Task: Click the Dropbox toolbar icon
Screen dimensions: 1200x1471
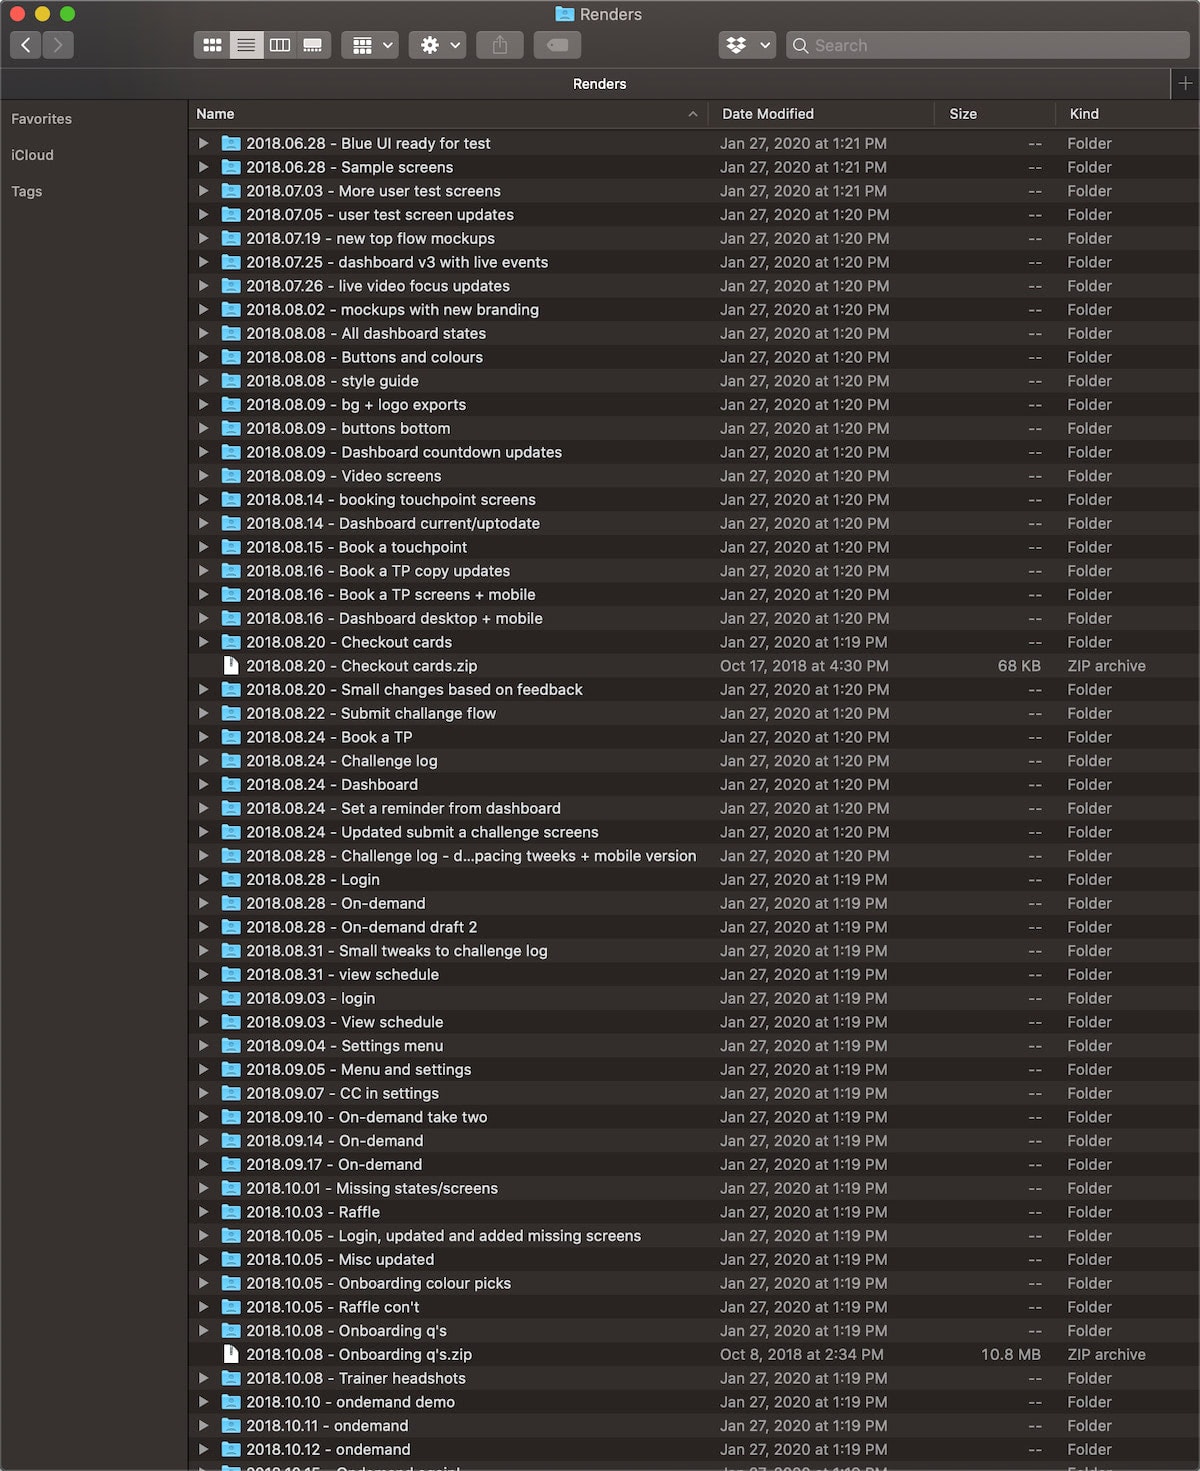Action: pyautogui.click(x=736, y=44)
